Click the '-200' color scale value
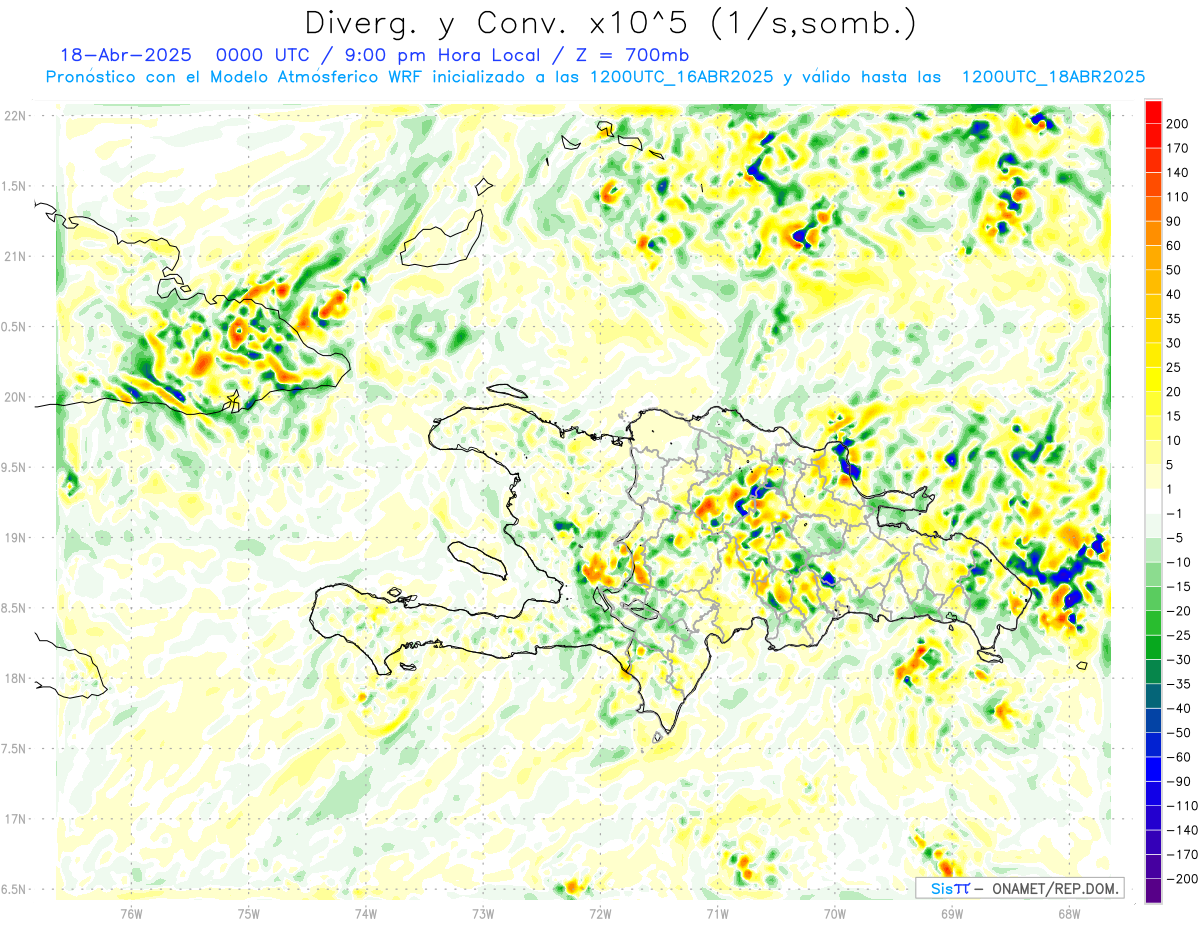1200x927 pixels. tap(1182, 879)
